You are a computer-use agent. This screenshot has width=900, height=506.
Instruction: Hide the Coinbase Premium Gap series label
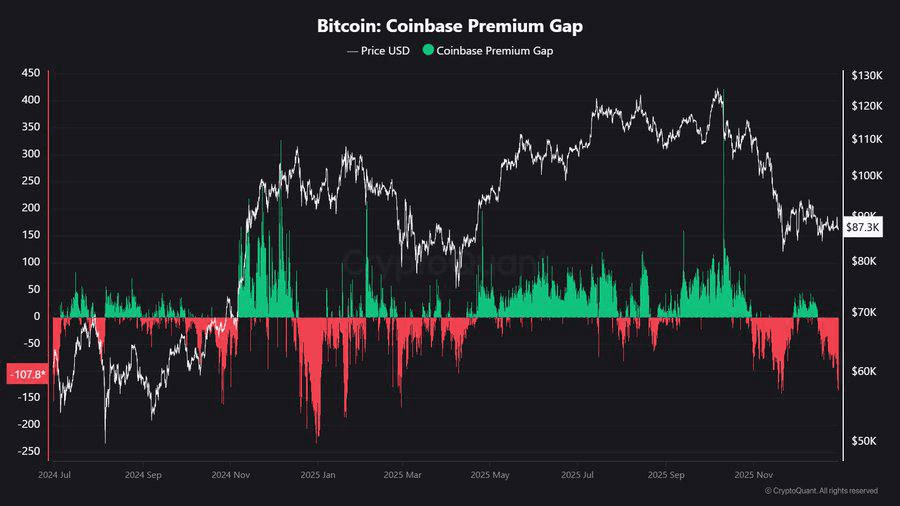point(494,50)
